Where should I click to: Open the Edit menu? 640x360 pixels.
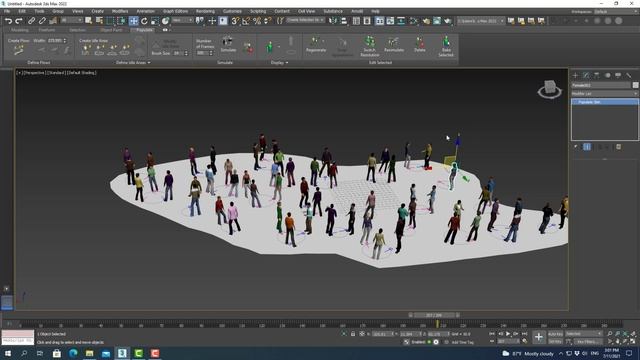coord(22,11)
